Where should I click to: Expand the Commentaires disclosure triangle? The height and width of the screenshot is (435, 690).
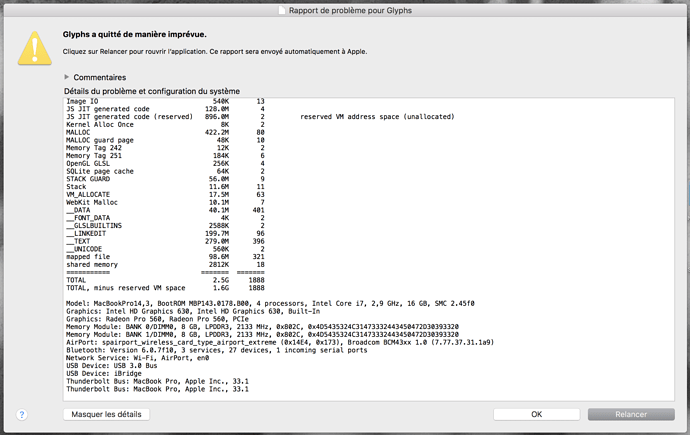[x=66, y=77]
